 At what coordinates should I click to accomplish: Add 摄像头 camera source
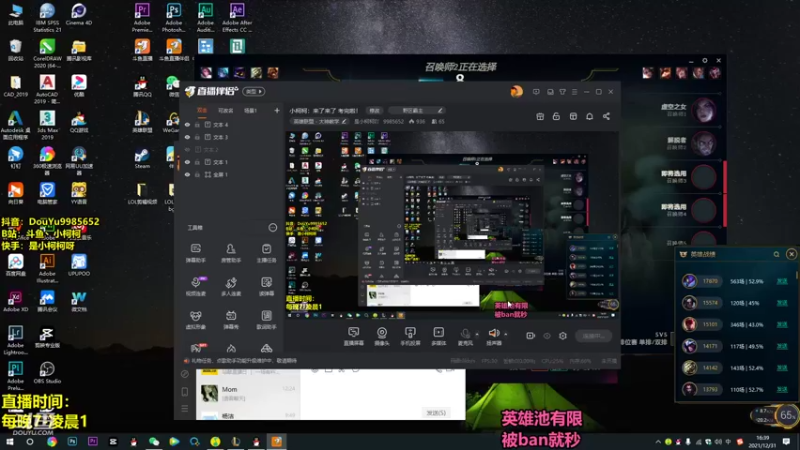382,336
